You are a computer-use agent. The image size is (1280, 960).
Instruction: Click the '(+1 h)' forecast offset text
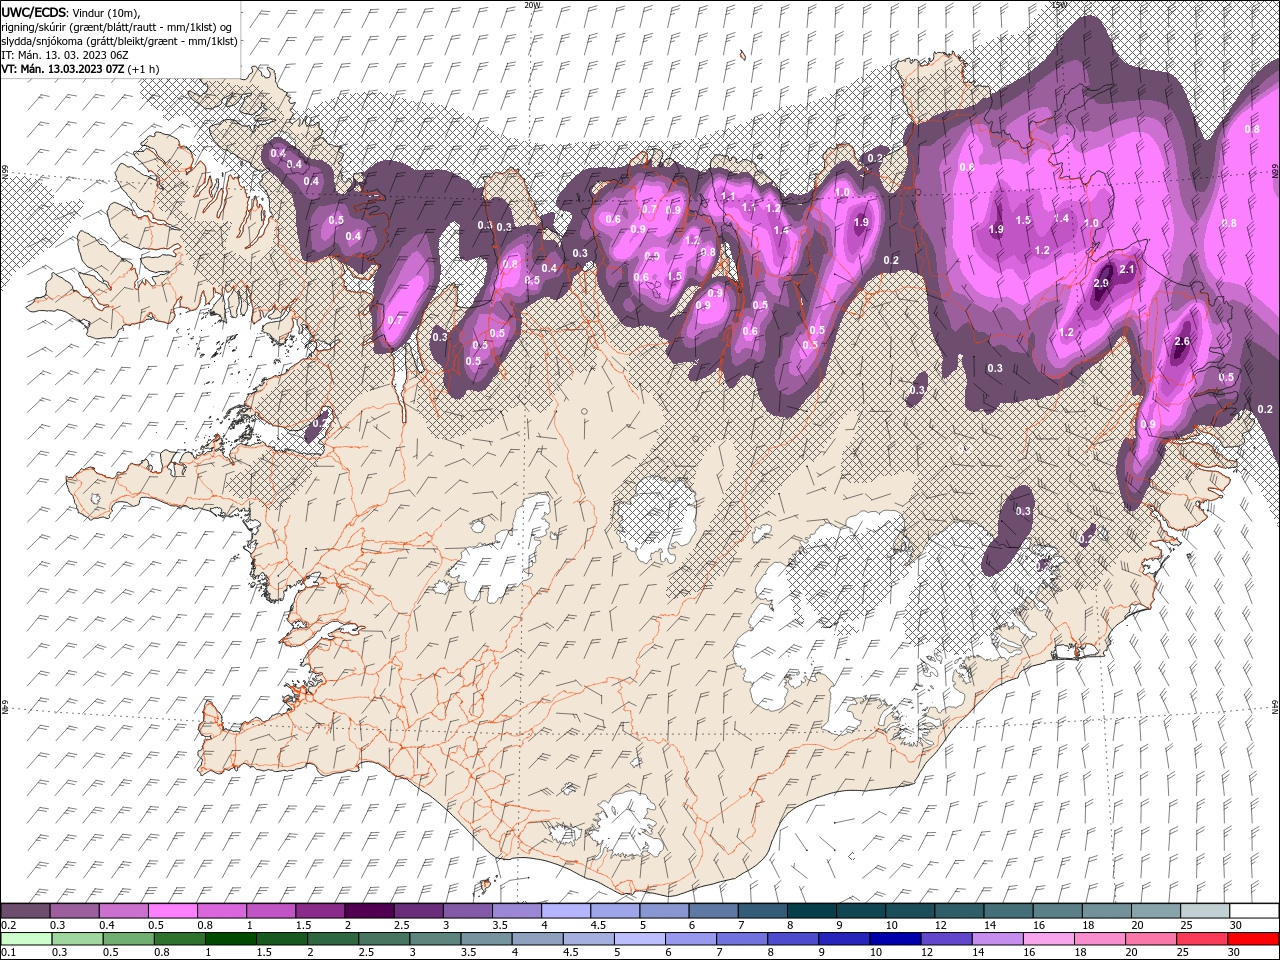click(144, 69)
